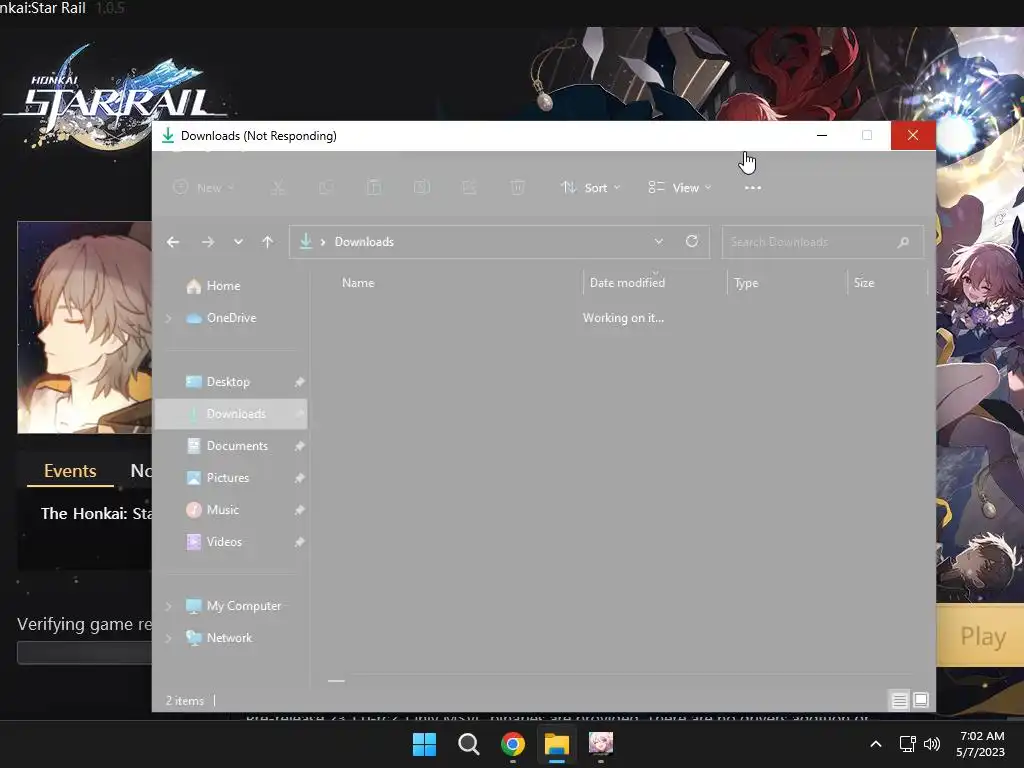Viewport: 1024px width, 768px height.
Task: Click Honkai Star Rail launcher taskbar icon
Action: [x=601, y=743]
